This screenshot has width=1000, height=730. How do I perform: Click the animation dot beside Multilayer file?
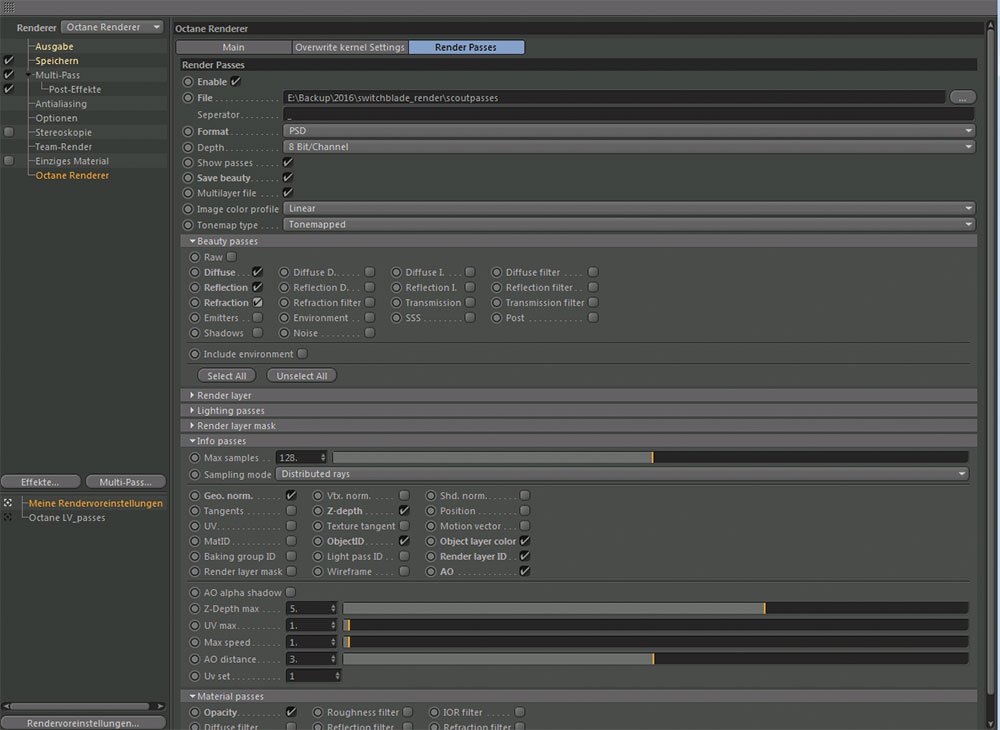(188, 193)
